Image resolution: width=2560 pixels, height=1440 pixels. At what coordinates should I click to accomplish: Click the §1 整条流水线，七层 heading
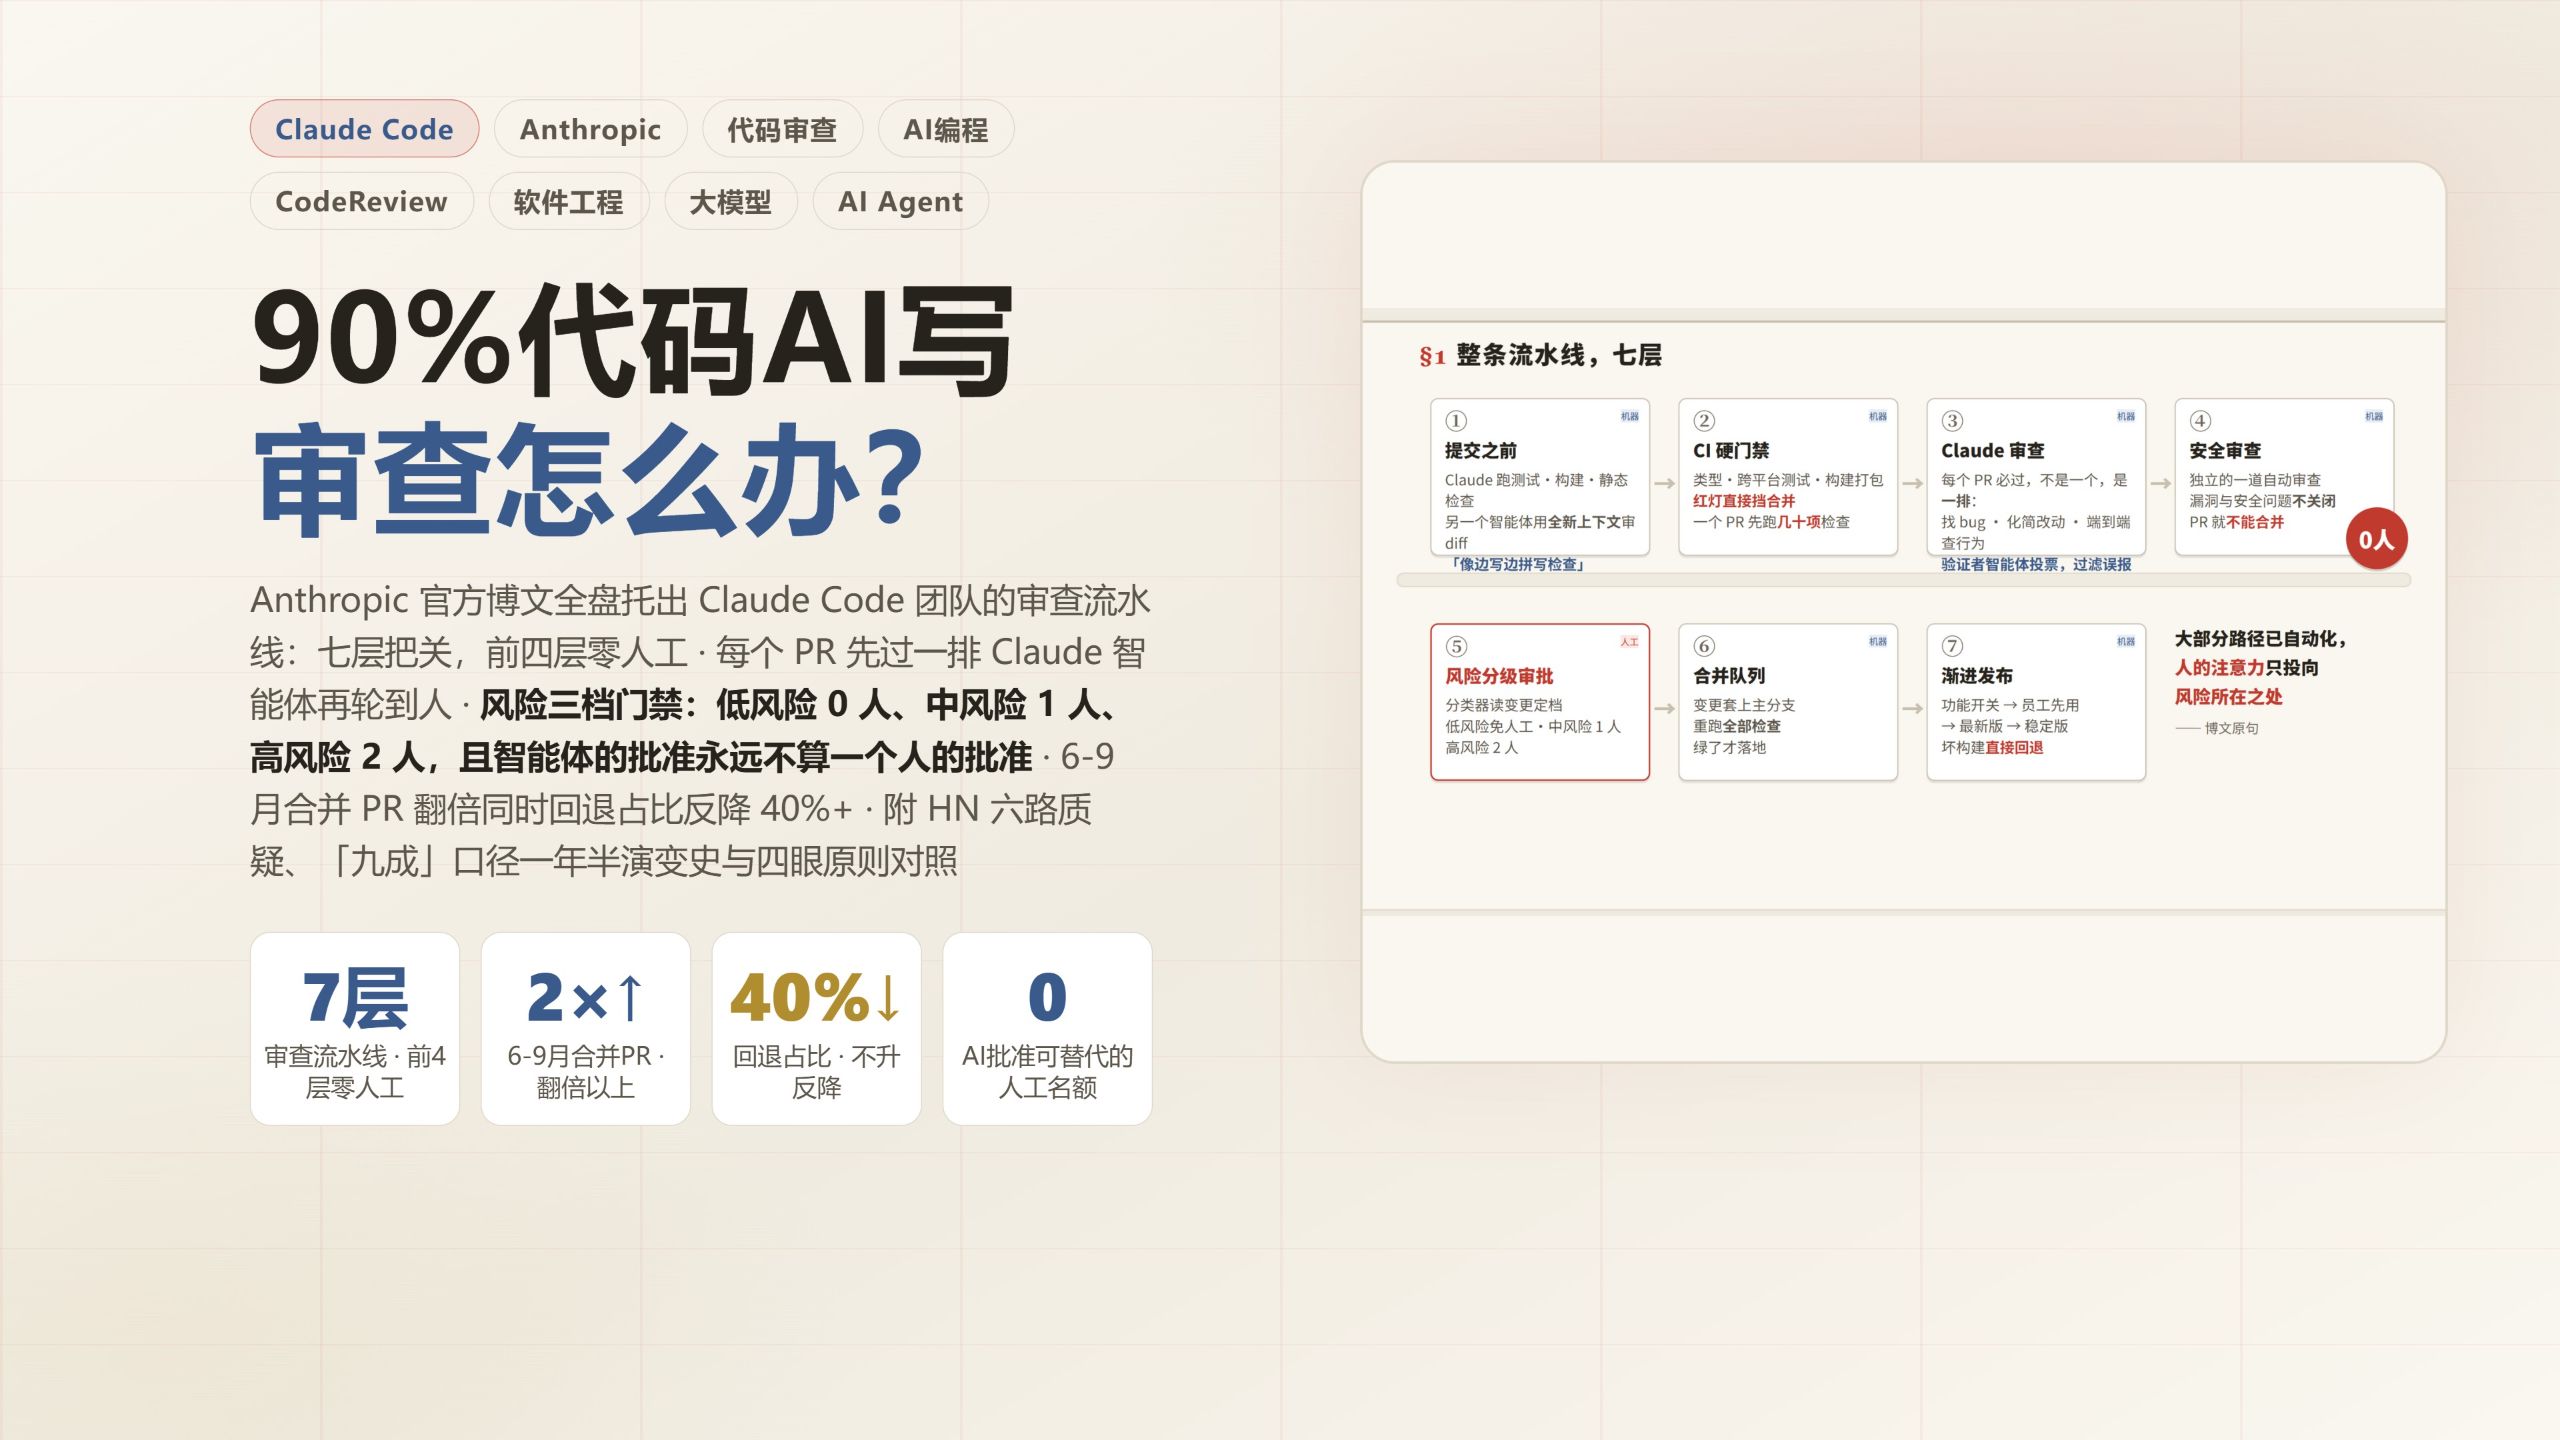pyautogui.click(x=1540, y=355)
